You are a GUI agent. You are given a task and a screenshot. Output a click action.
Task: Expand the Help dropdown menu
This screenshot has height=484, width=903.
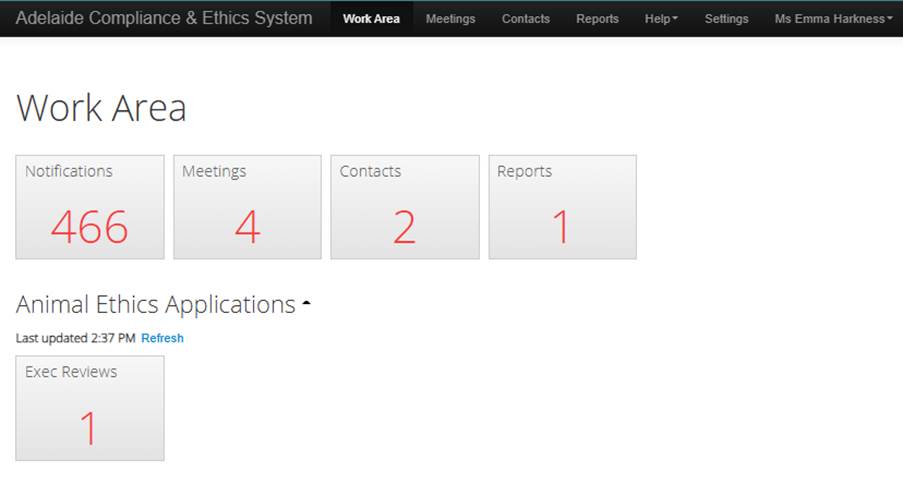pos(661,19)
